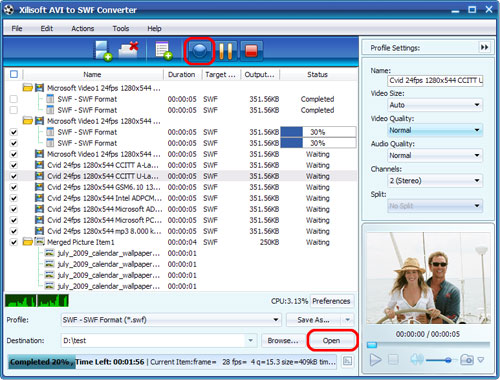Open the Profile SWF Format dropdown
The image size is (500, 380).
171,320
